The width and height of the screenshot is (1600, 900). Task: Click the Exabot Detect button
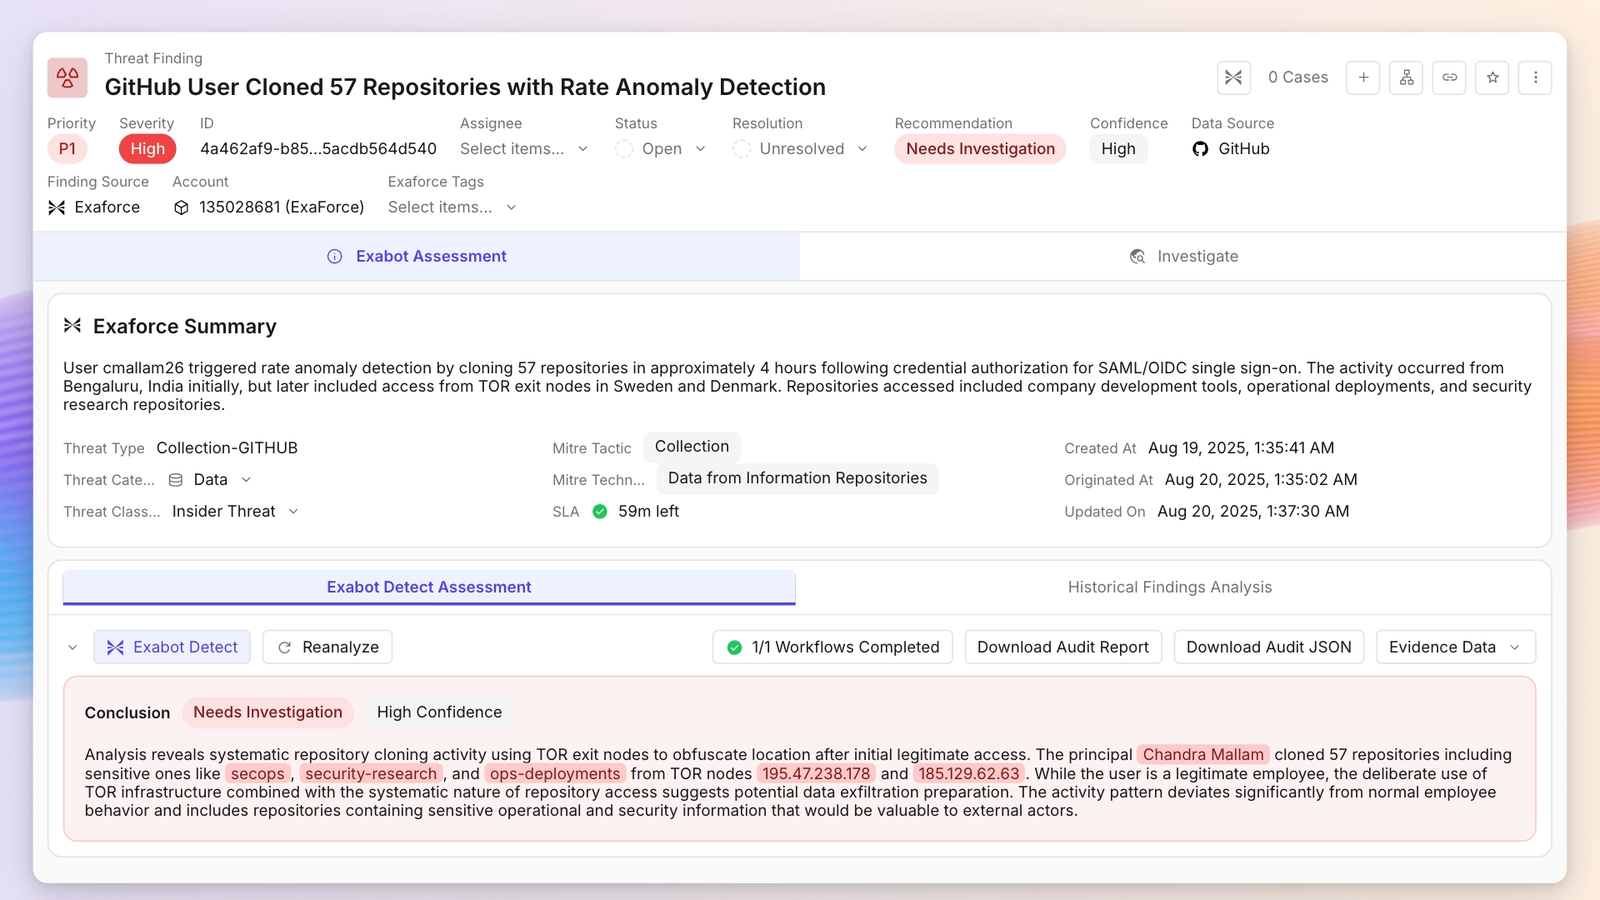coord(172,647)
